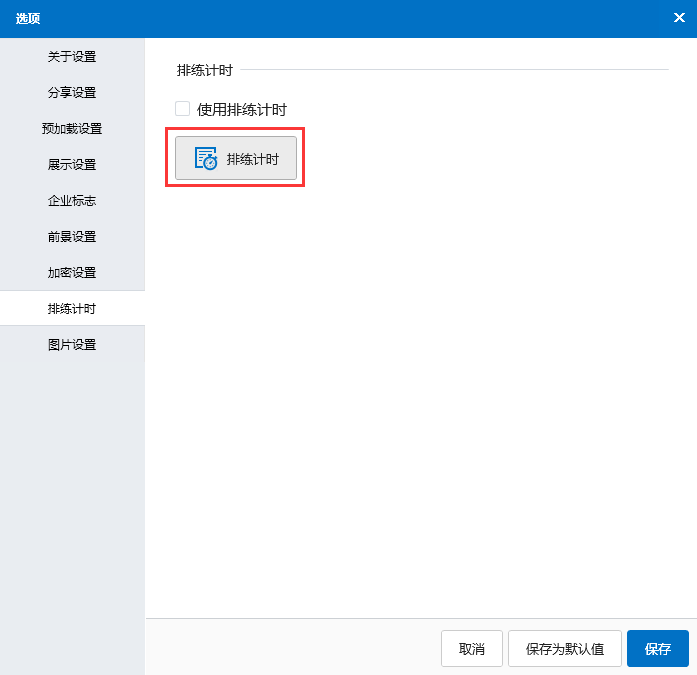
Task: Switch to the 图片设置 tab
Action: [72, 345]
